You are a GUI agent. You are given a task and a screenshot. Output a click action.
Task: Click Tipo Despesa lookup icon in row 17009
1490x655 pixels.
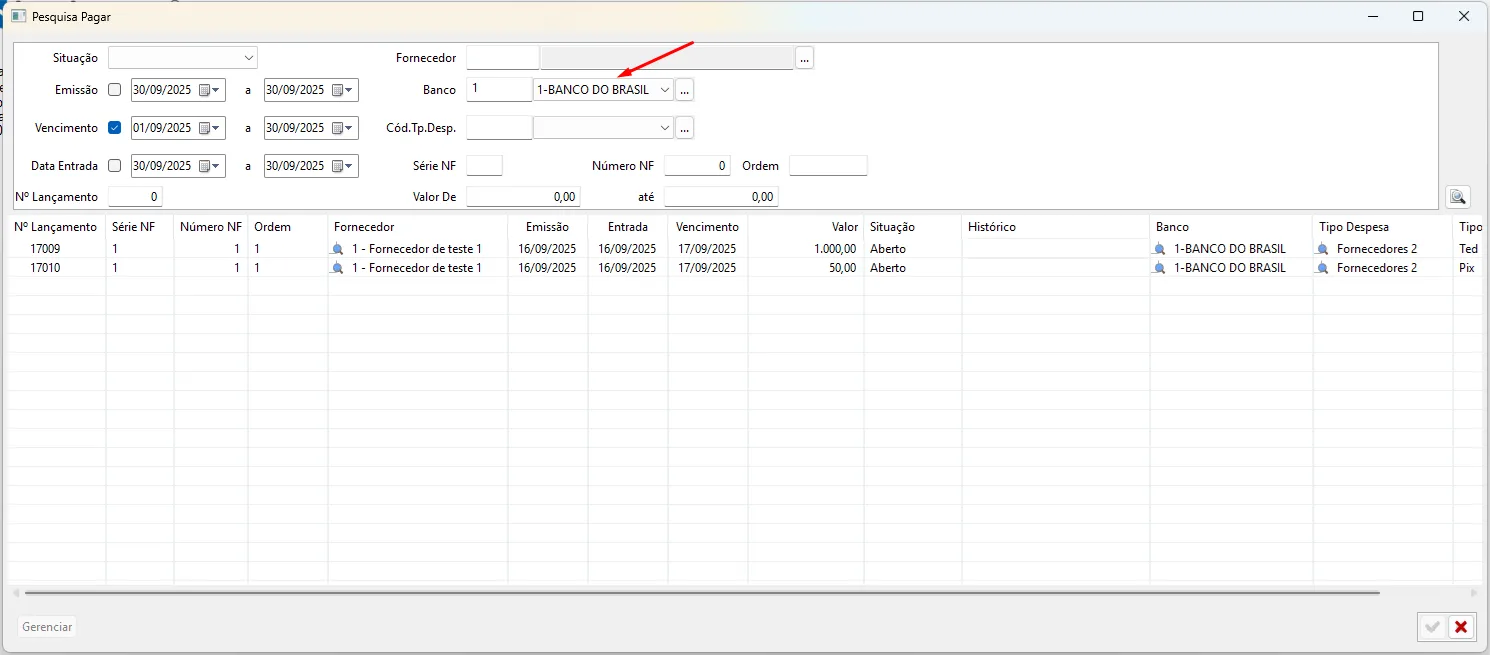[1323, 249]
